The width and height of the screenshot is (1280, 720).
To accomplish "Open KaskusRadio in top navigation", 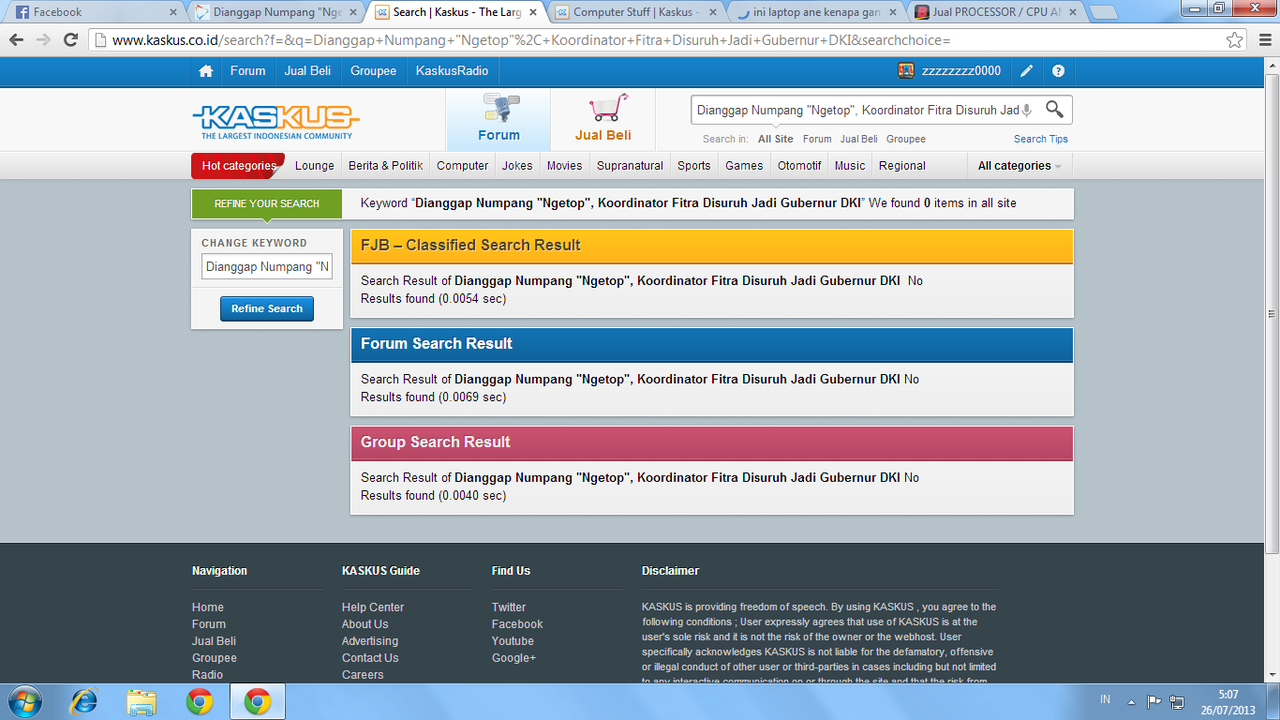I will [x=452, y=71].
